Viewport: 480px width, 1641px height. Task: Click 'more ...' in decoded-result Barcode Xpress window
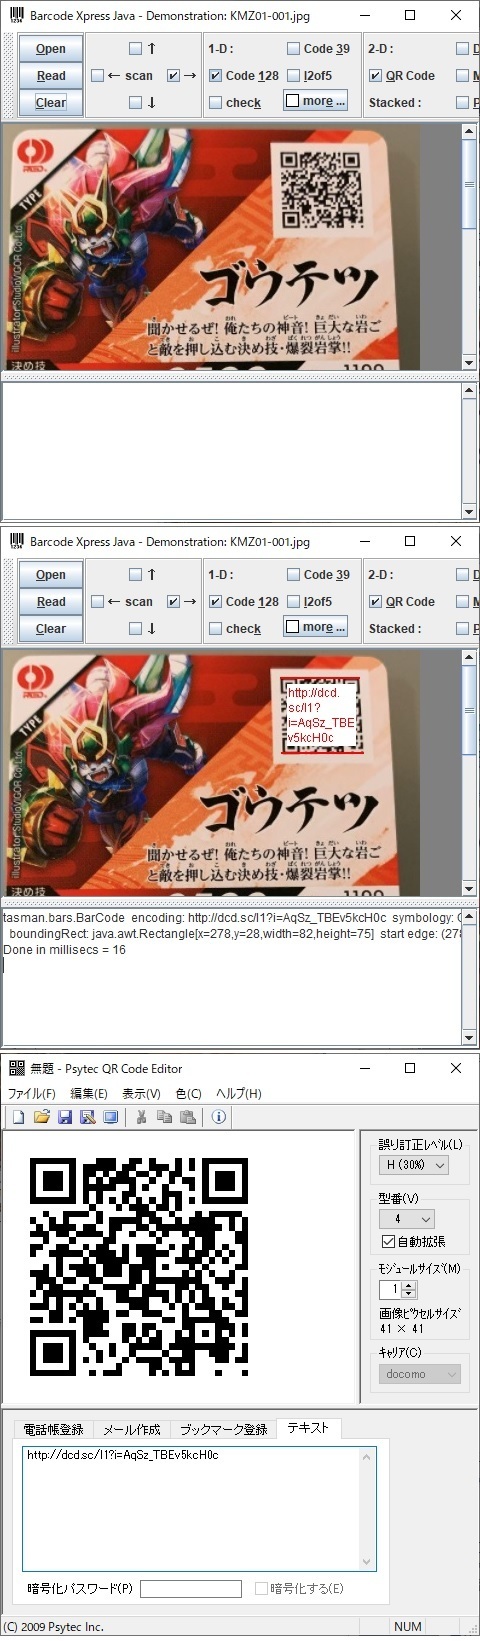pyautogui.click(x=316, y=627)
